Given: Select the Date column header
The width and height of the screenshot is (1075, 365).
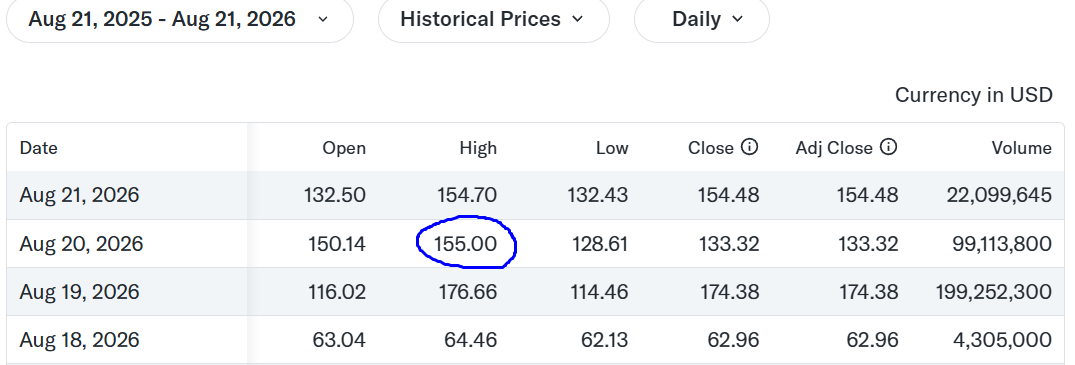Looking at the screenshot, I should pos(38,148).
